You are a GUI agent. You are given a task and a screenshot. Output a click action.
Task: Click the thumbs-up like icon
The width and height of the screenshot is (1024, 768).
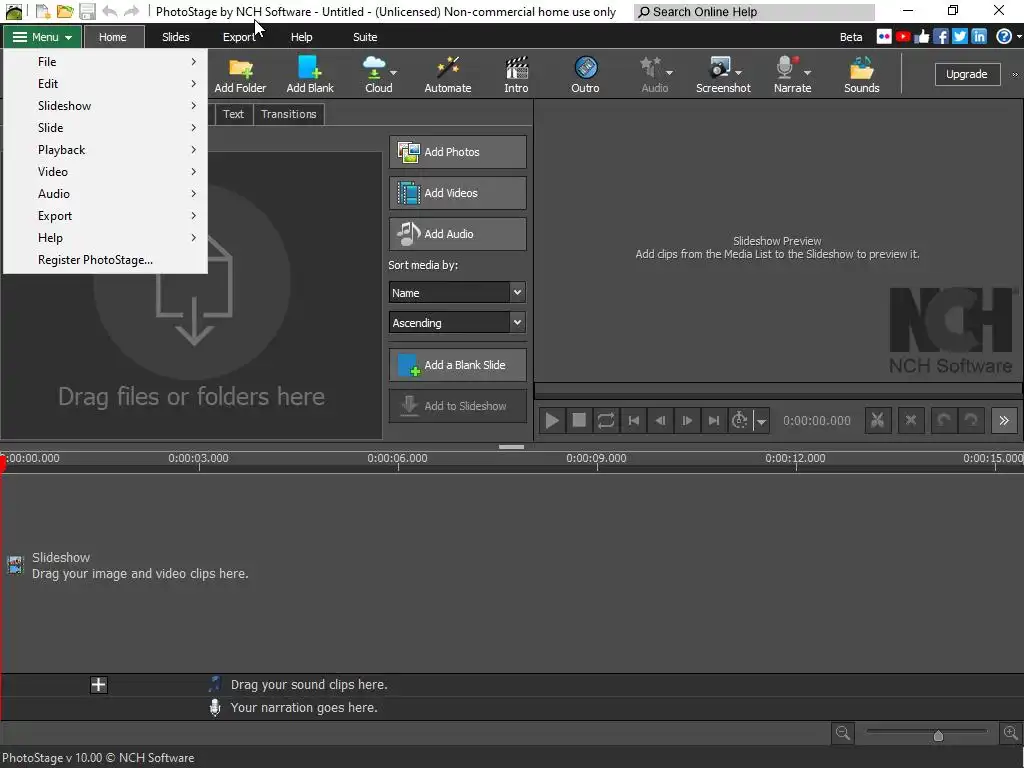click(x=922, y=37)
